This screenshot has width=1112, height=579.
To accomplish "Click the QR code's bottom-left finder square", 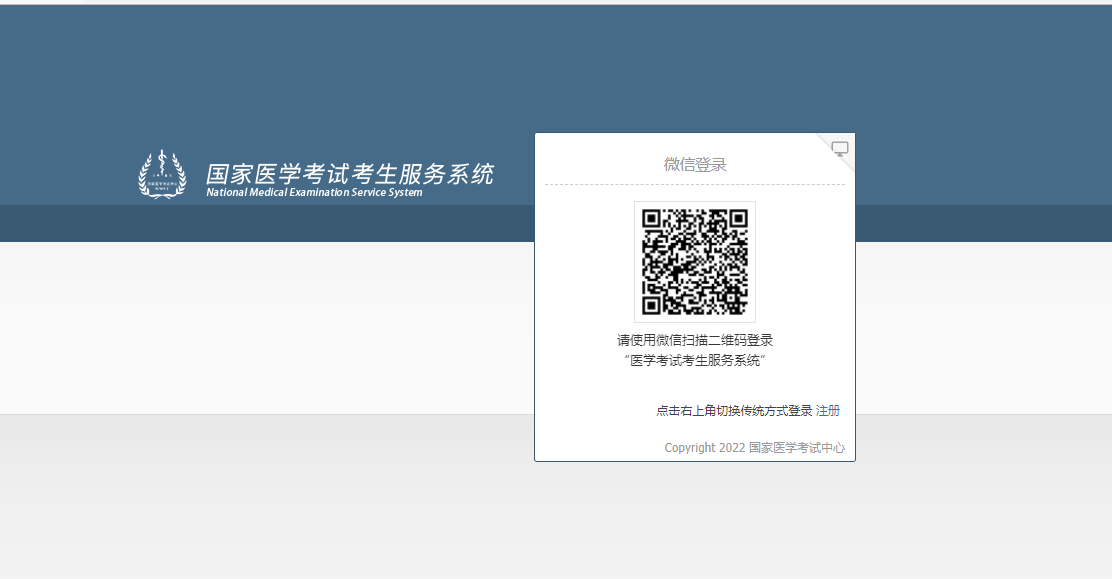I will 652,304.
